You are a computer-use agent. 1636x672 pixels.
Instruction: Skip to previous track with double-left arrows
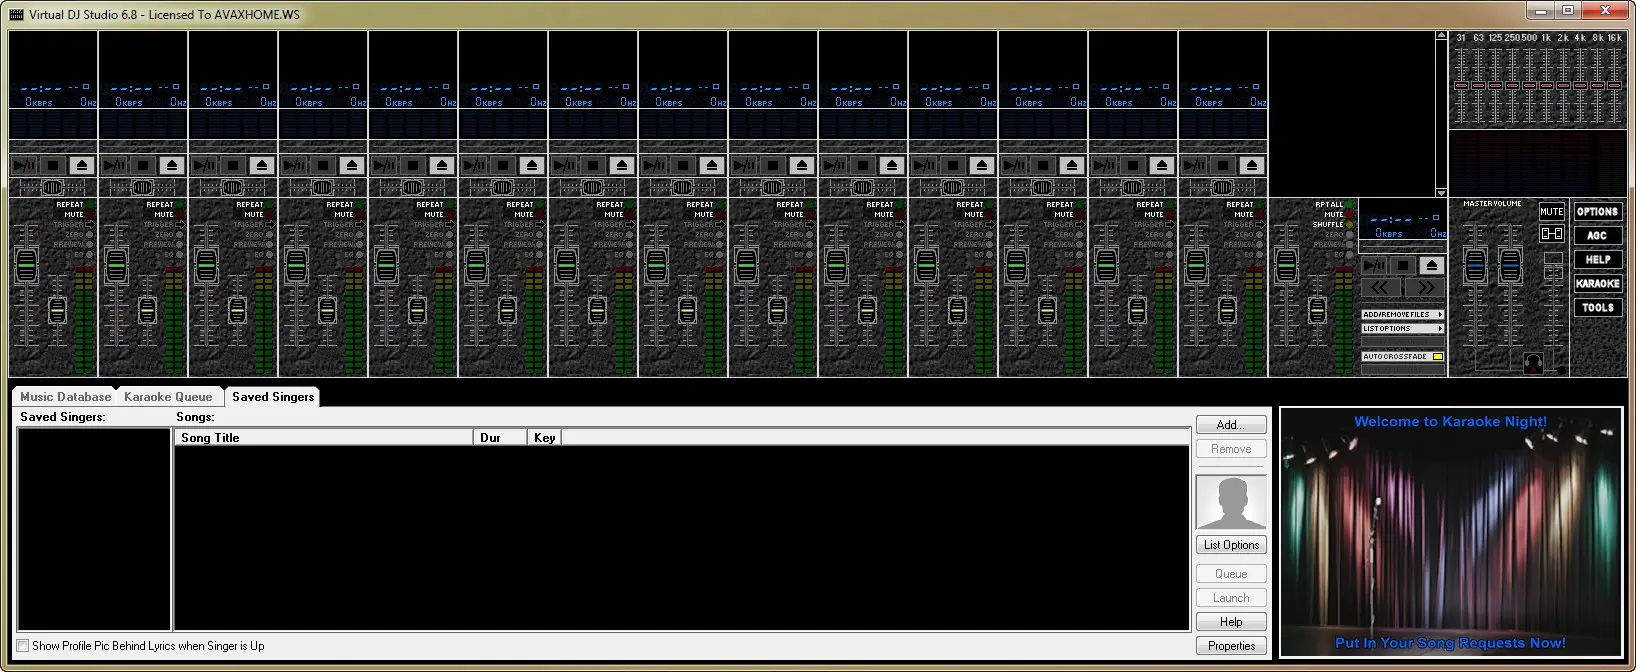[x=1381, y=287]
